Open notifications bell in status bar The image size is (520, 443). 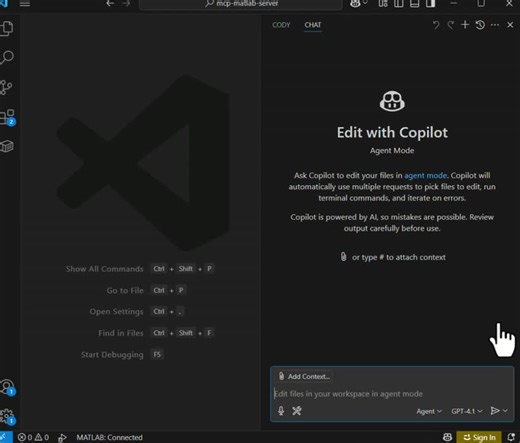[511, 437]
